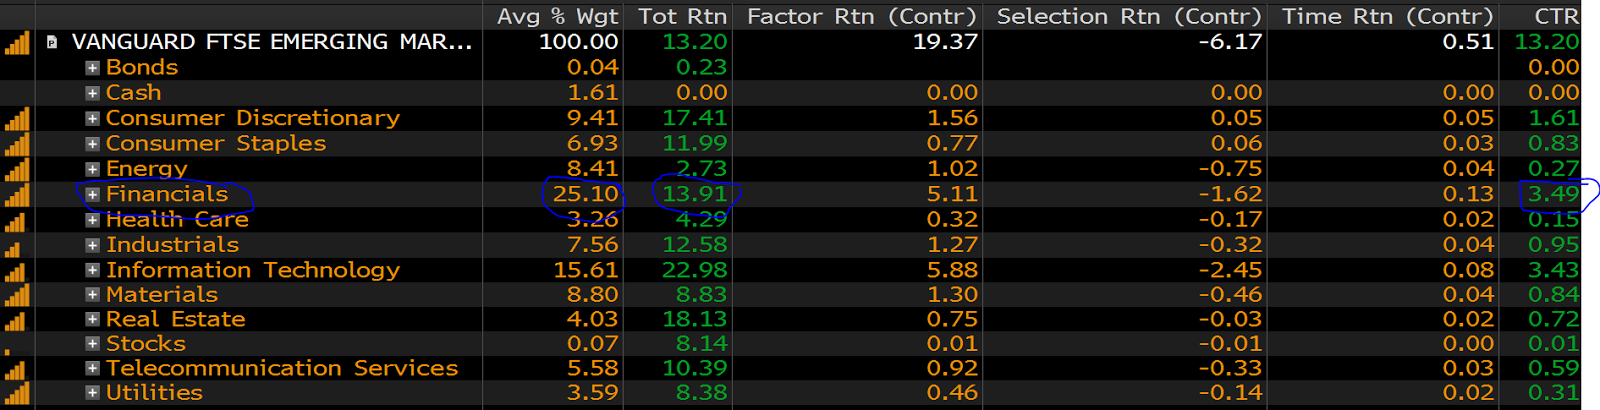1600x410 pixels.
Task: Expand the Industrials sector row
Action: pos(92,245)
